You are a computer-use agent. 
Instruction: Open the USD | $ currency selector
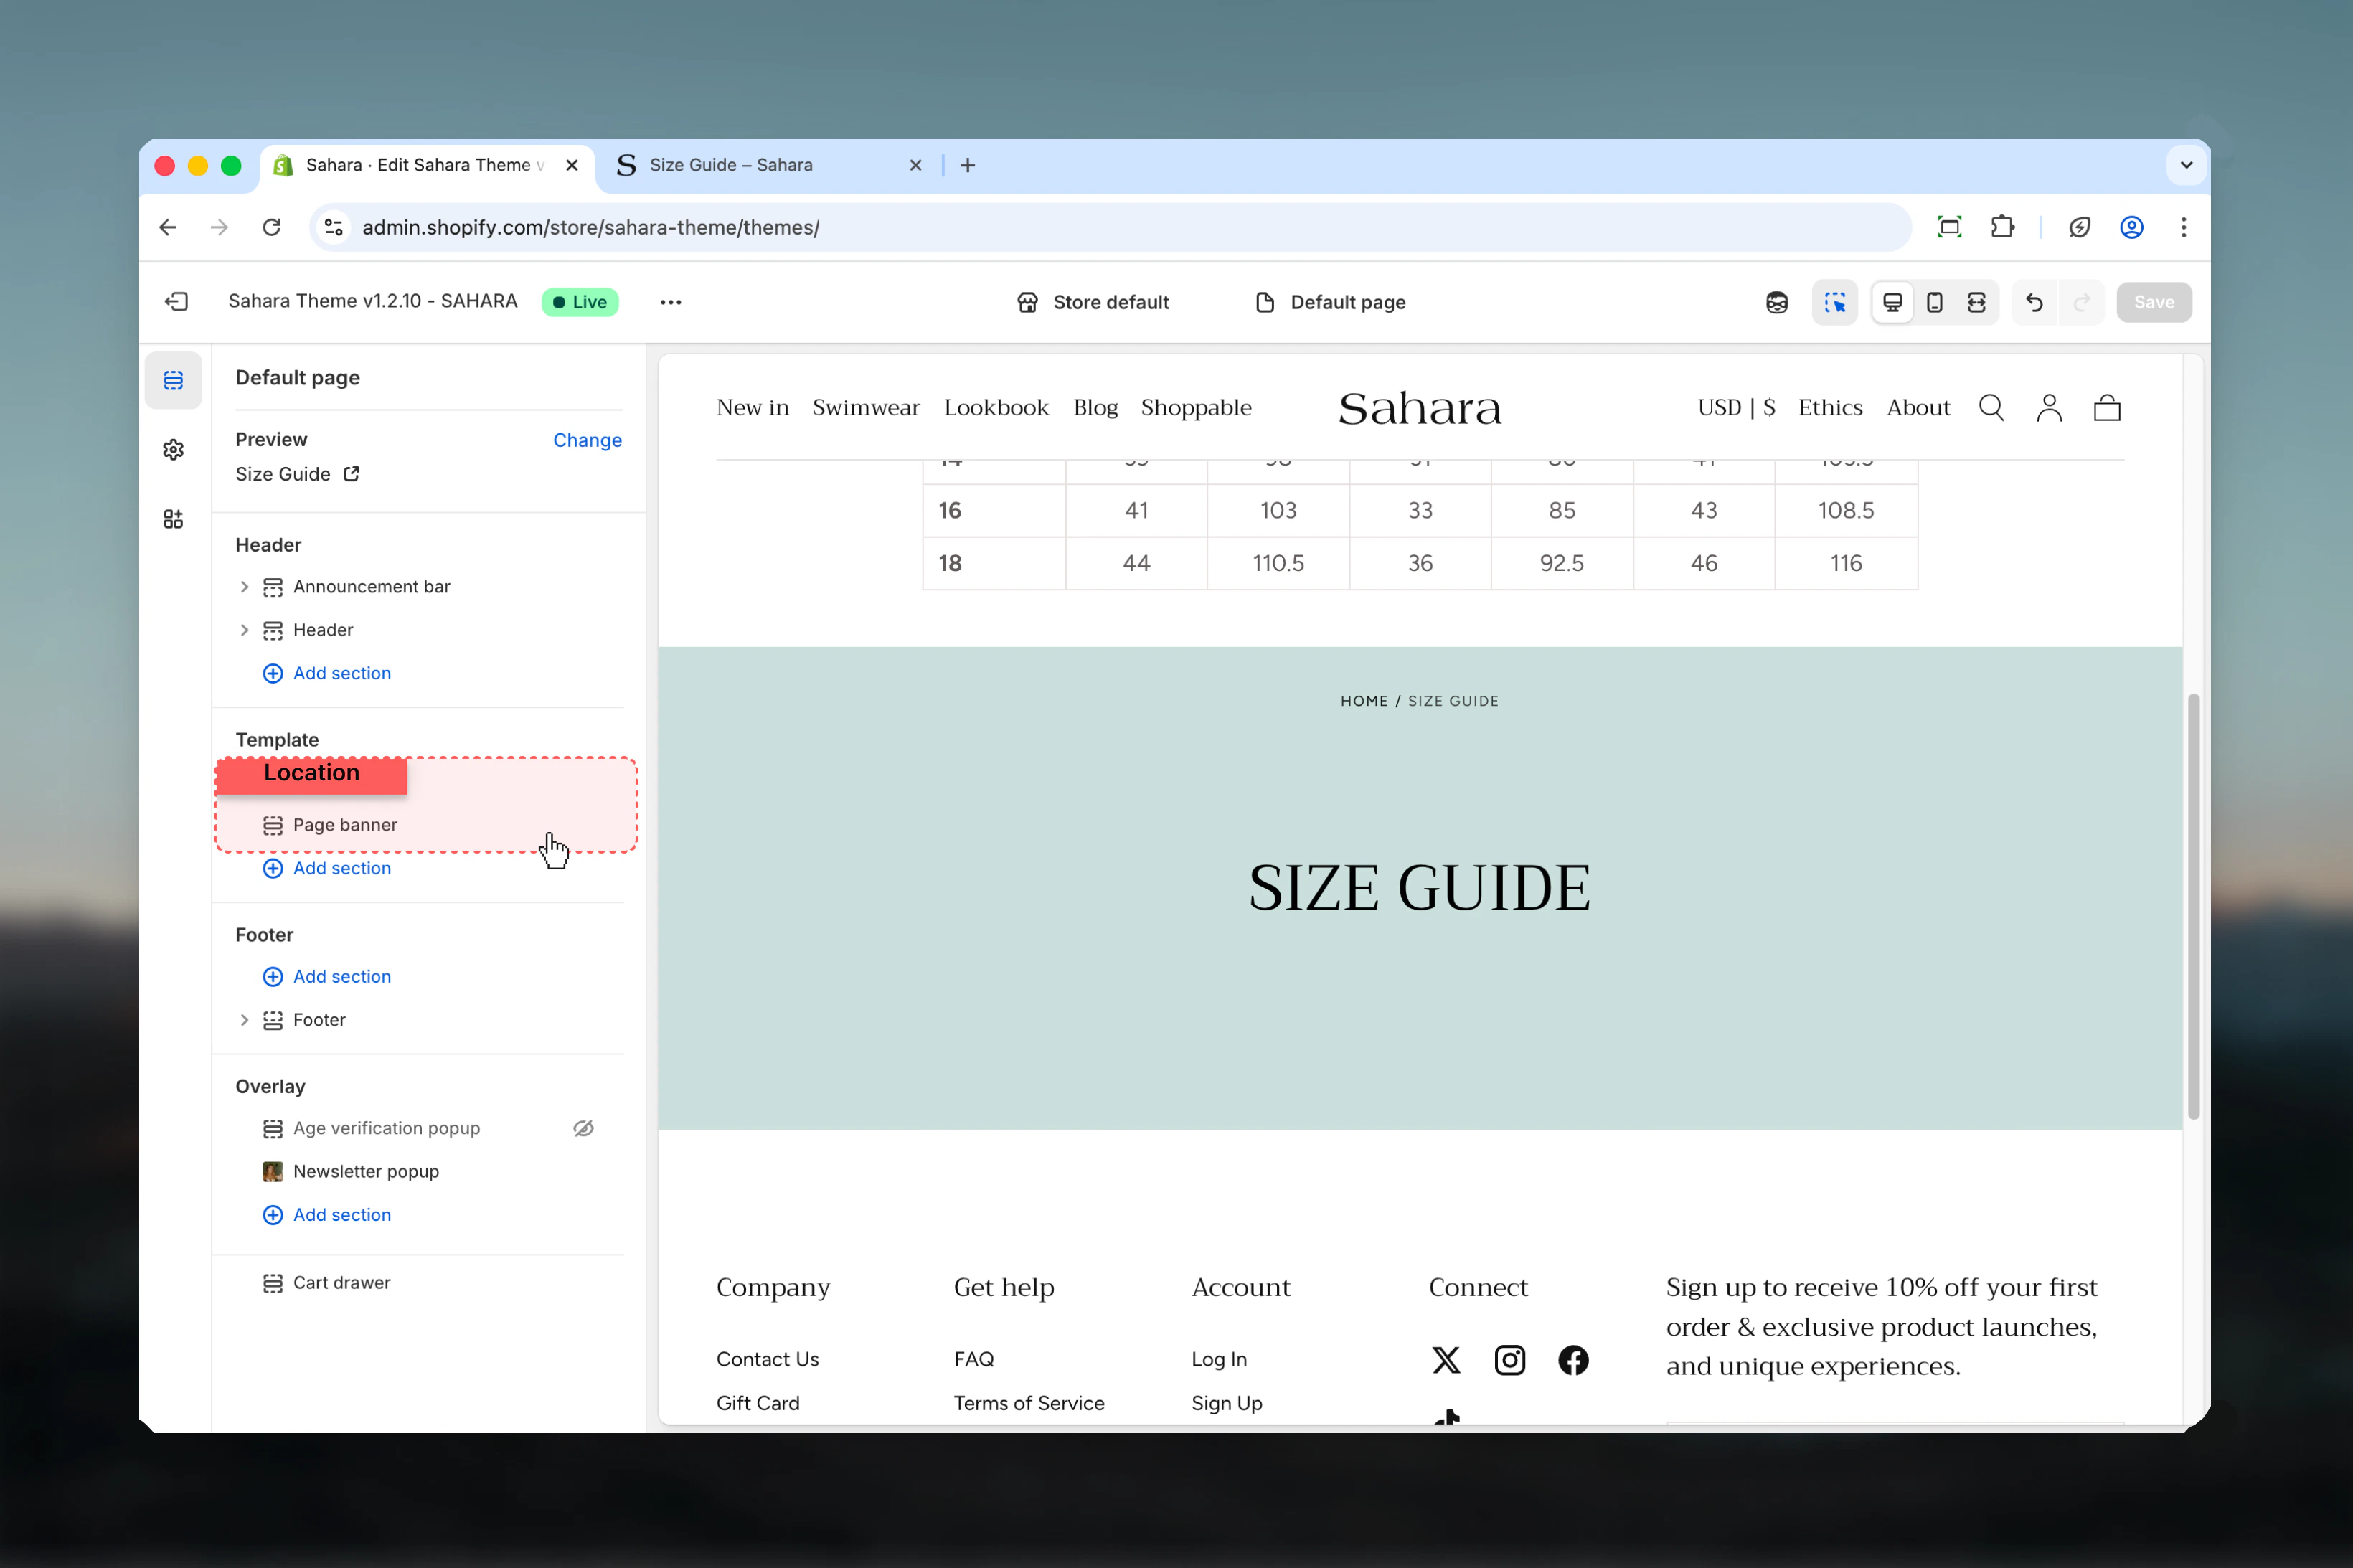pos(1736,408)
